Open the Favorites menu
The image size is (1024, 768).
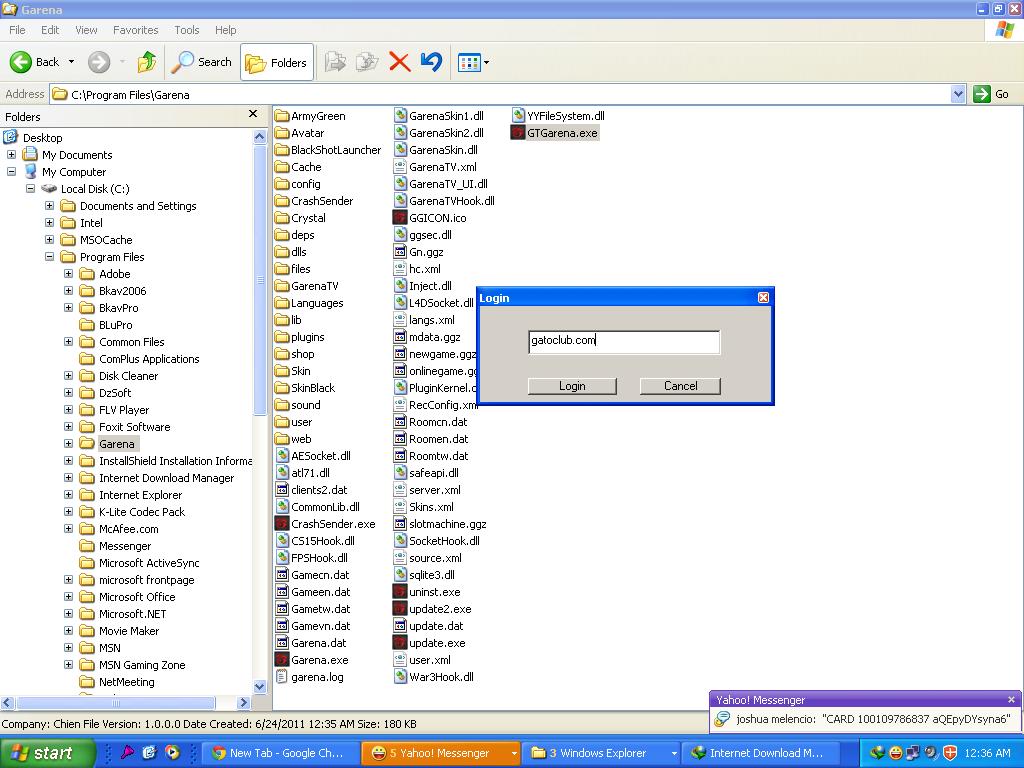(x=135, y=30)
